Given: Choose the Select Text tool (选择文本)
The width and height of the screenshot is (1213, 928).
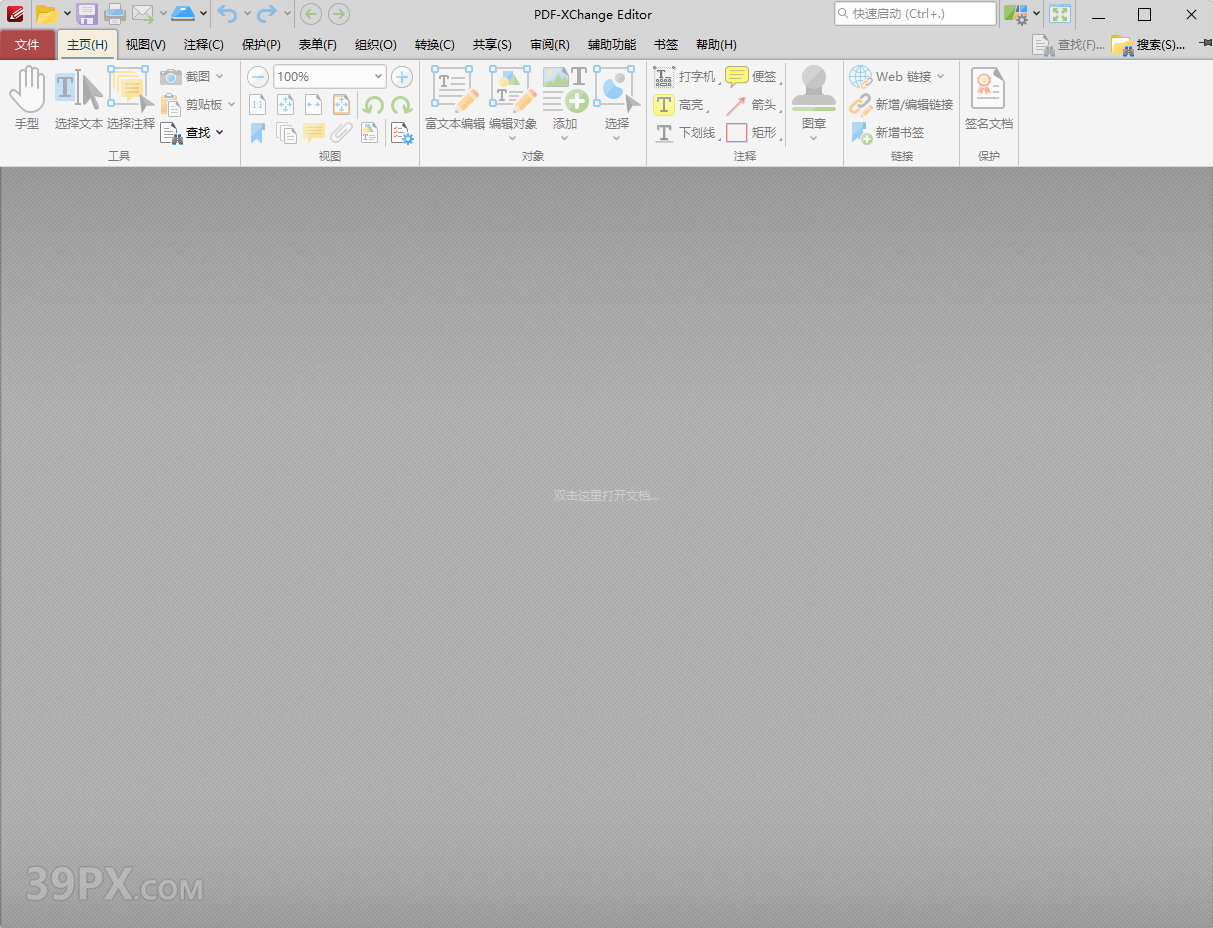Looking at the screenshot, I should 79,98.
